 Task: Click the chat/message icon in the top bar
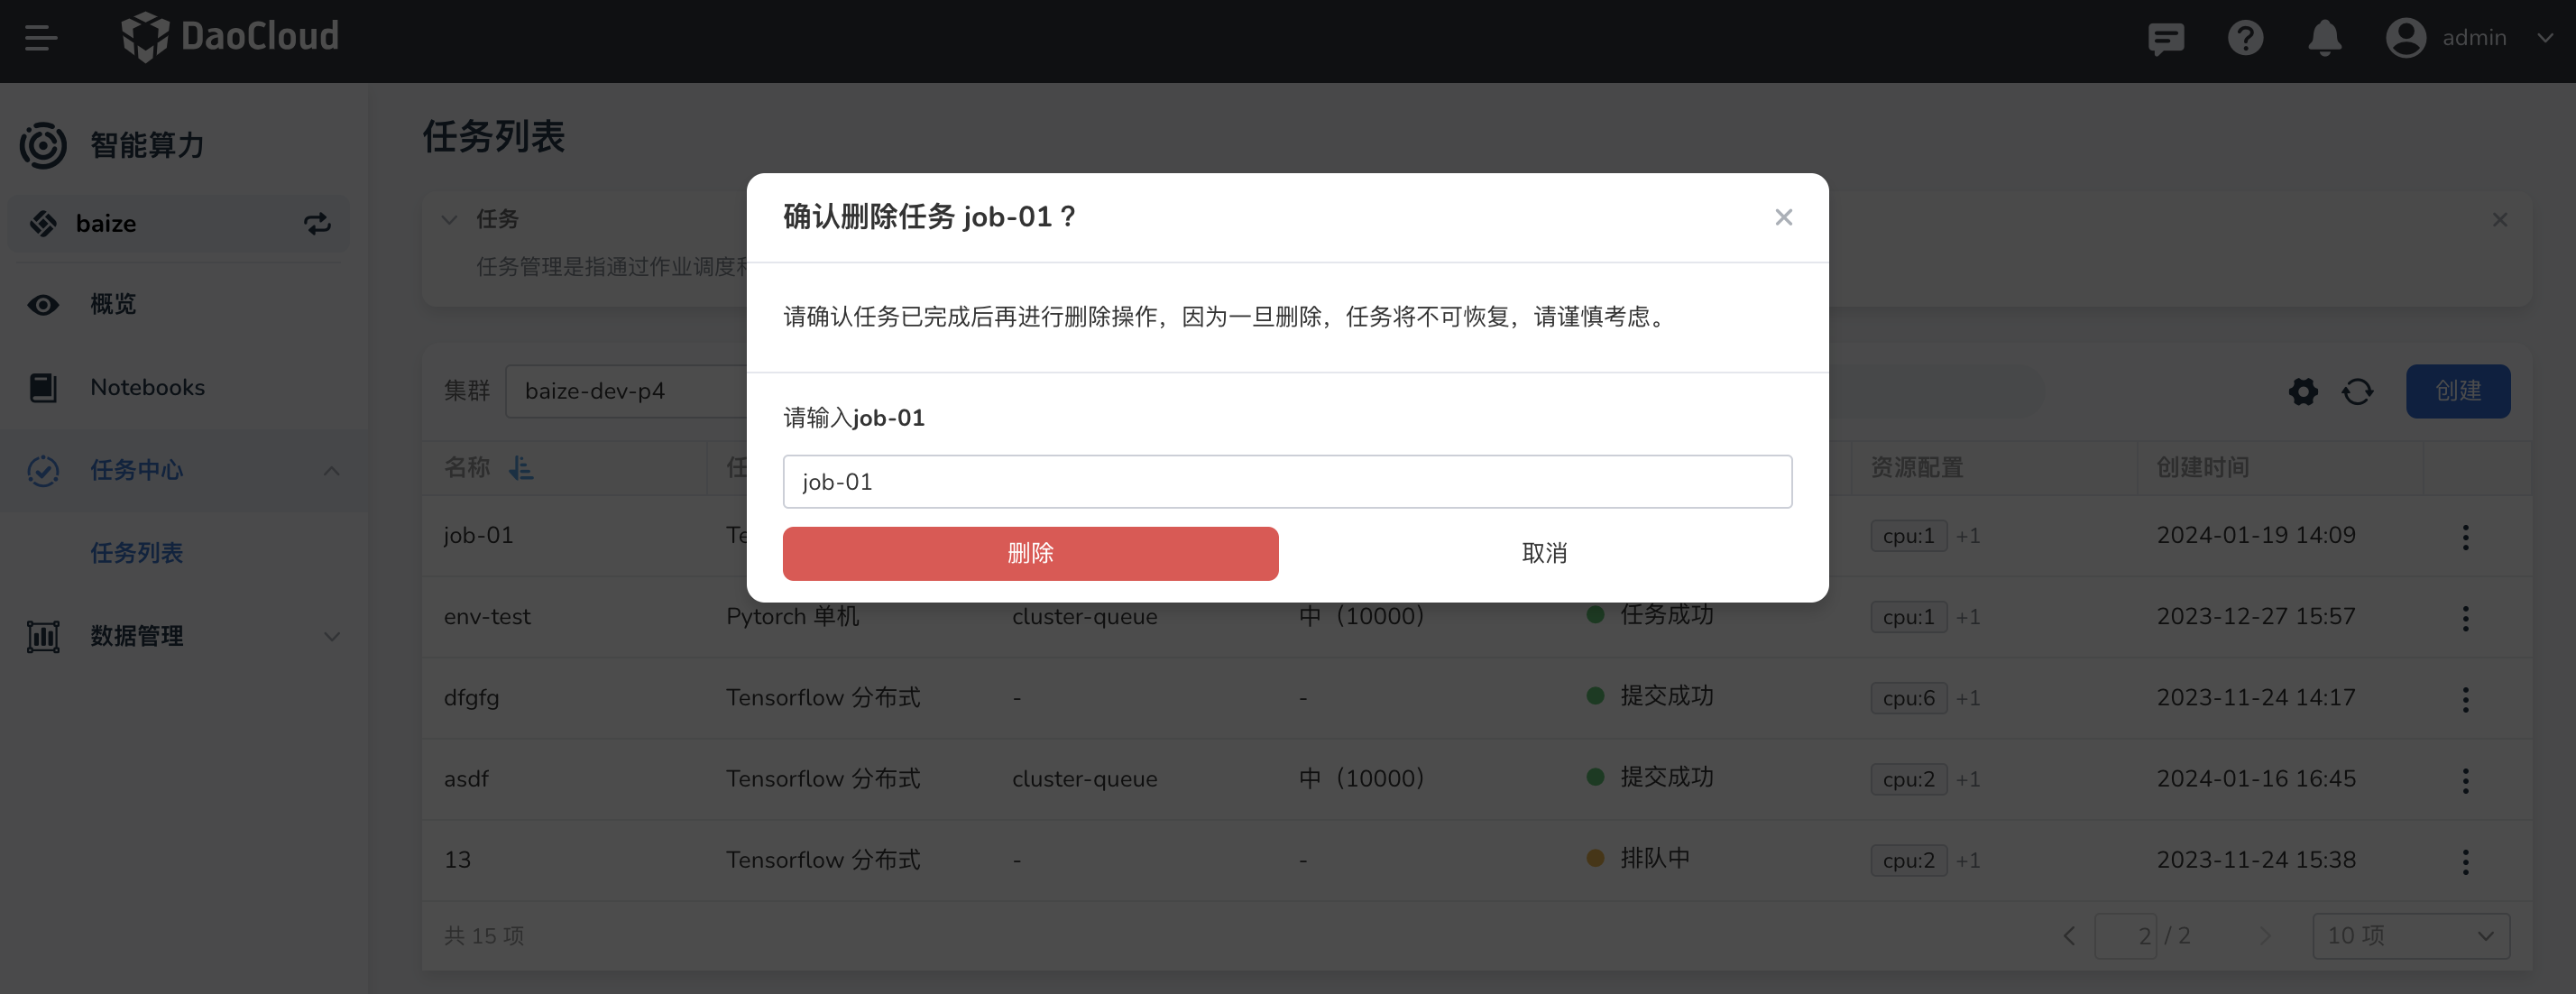tap(2166, 38)
